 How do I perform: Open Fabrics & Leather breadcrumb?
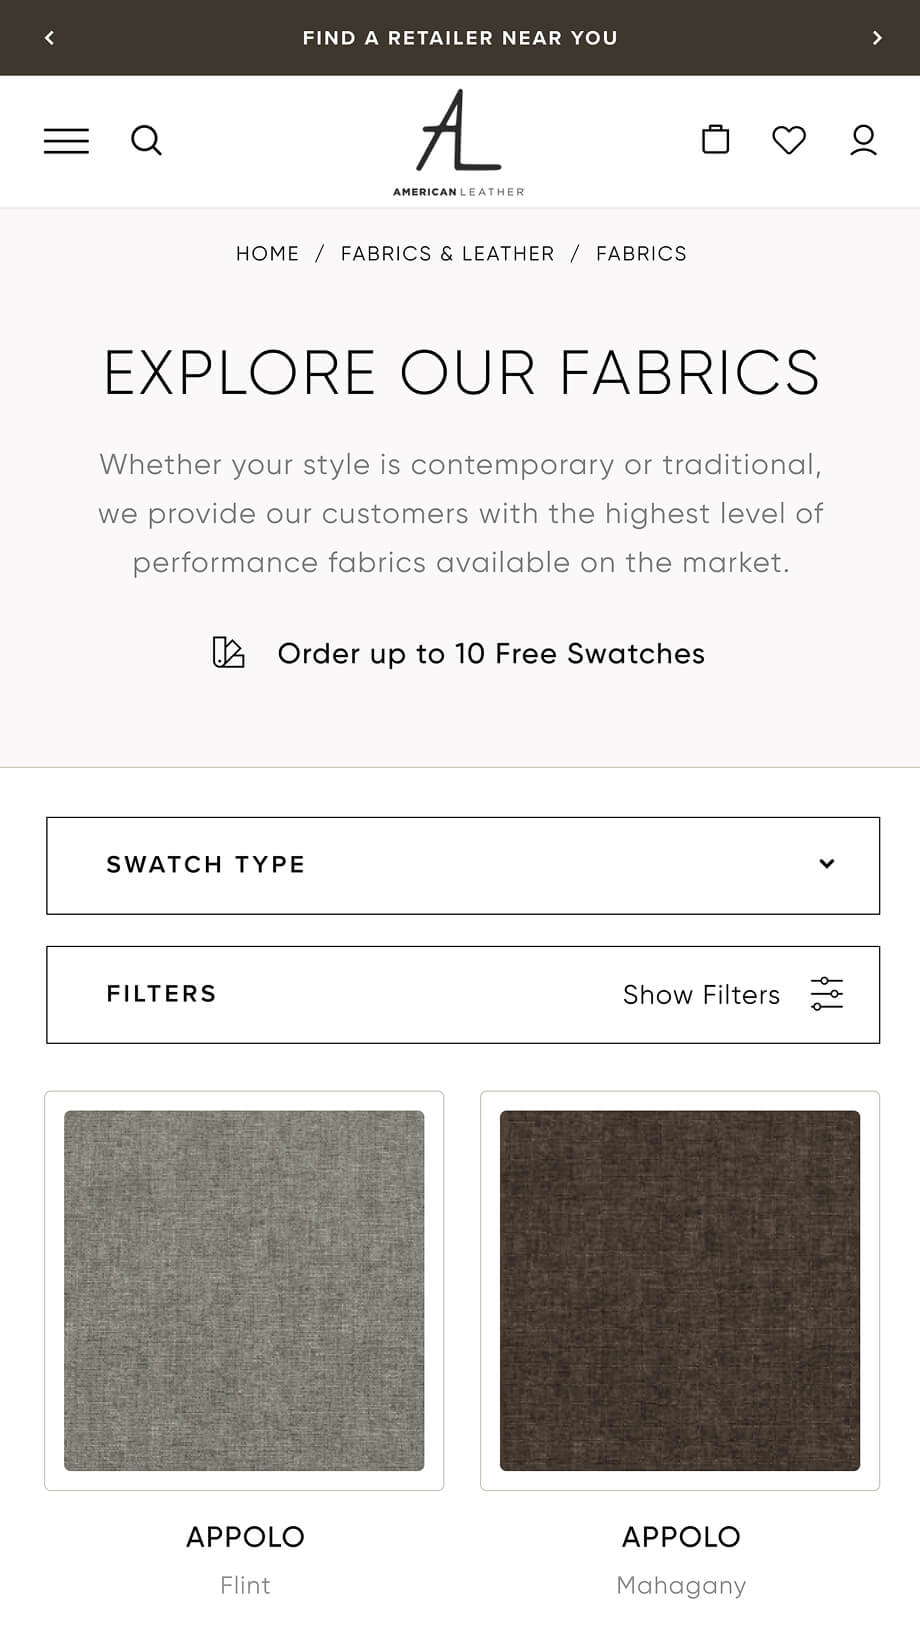[447, 254]
